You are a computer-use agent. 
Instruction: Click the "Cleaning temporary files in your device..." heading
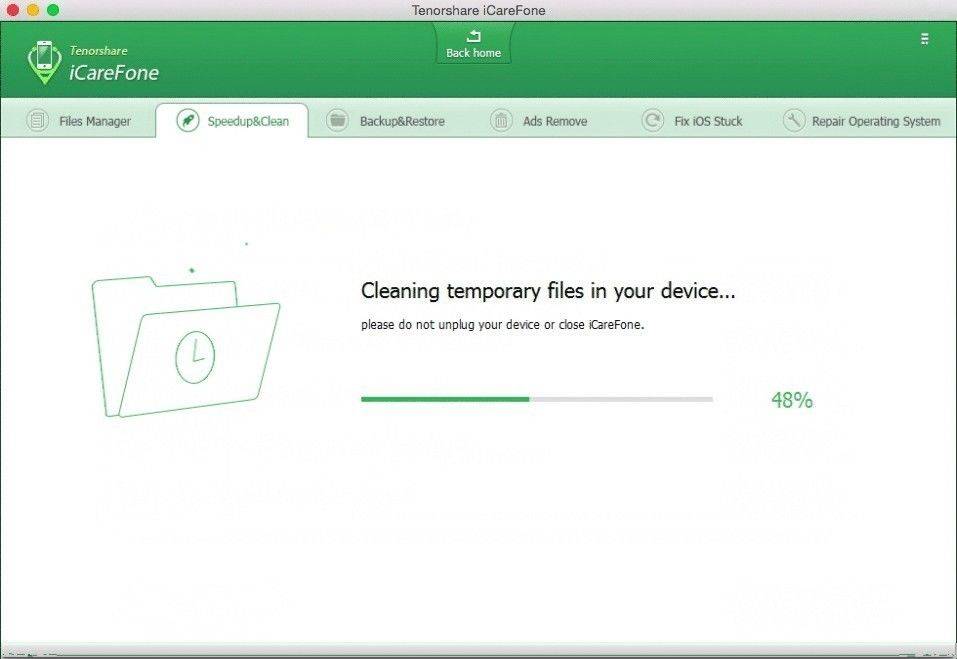(x=548, y=291)
